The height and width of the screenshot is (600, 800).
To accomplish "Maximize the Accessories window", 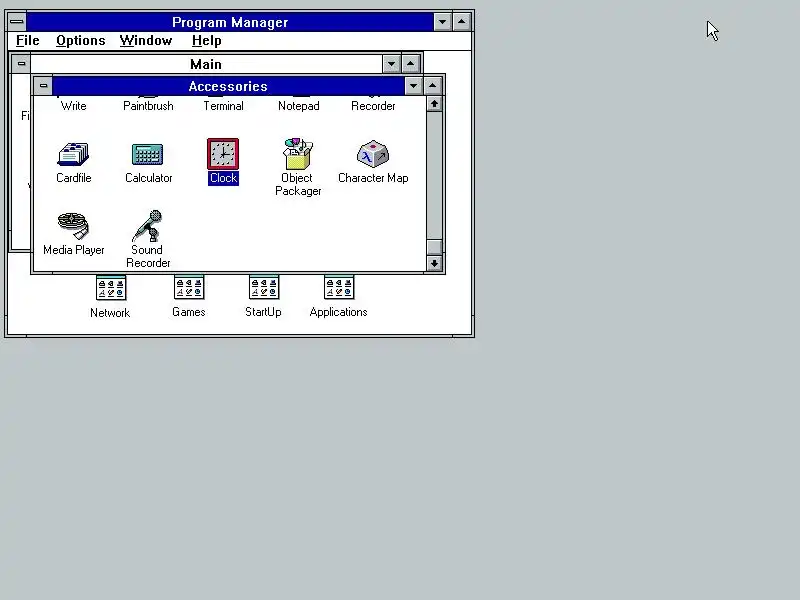I will (433, 86).
